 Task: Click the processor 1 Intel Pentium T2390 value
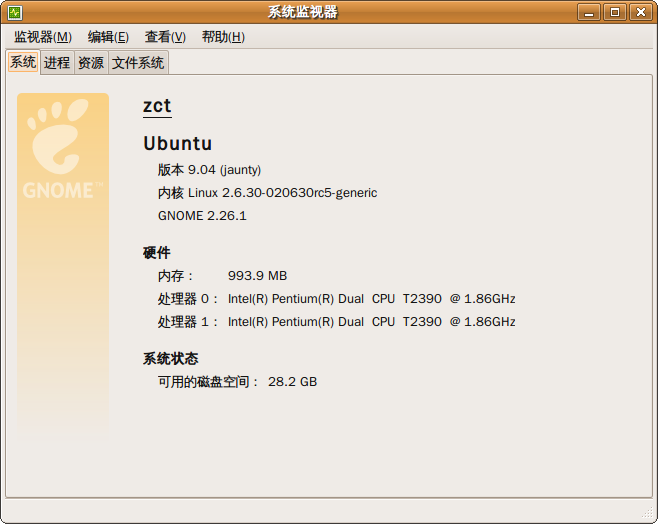coord(371,322)
